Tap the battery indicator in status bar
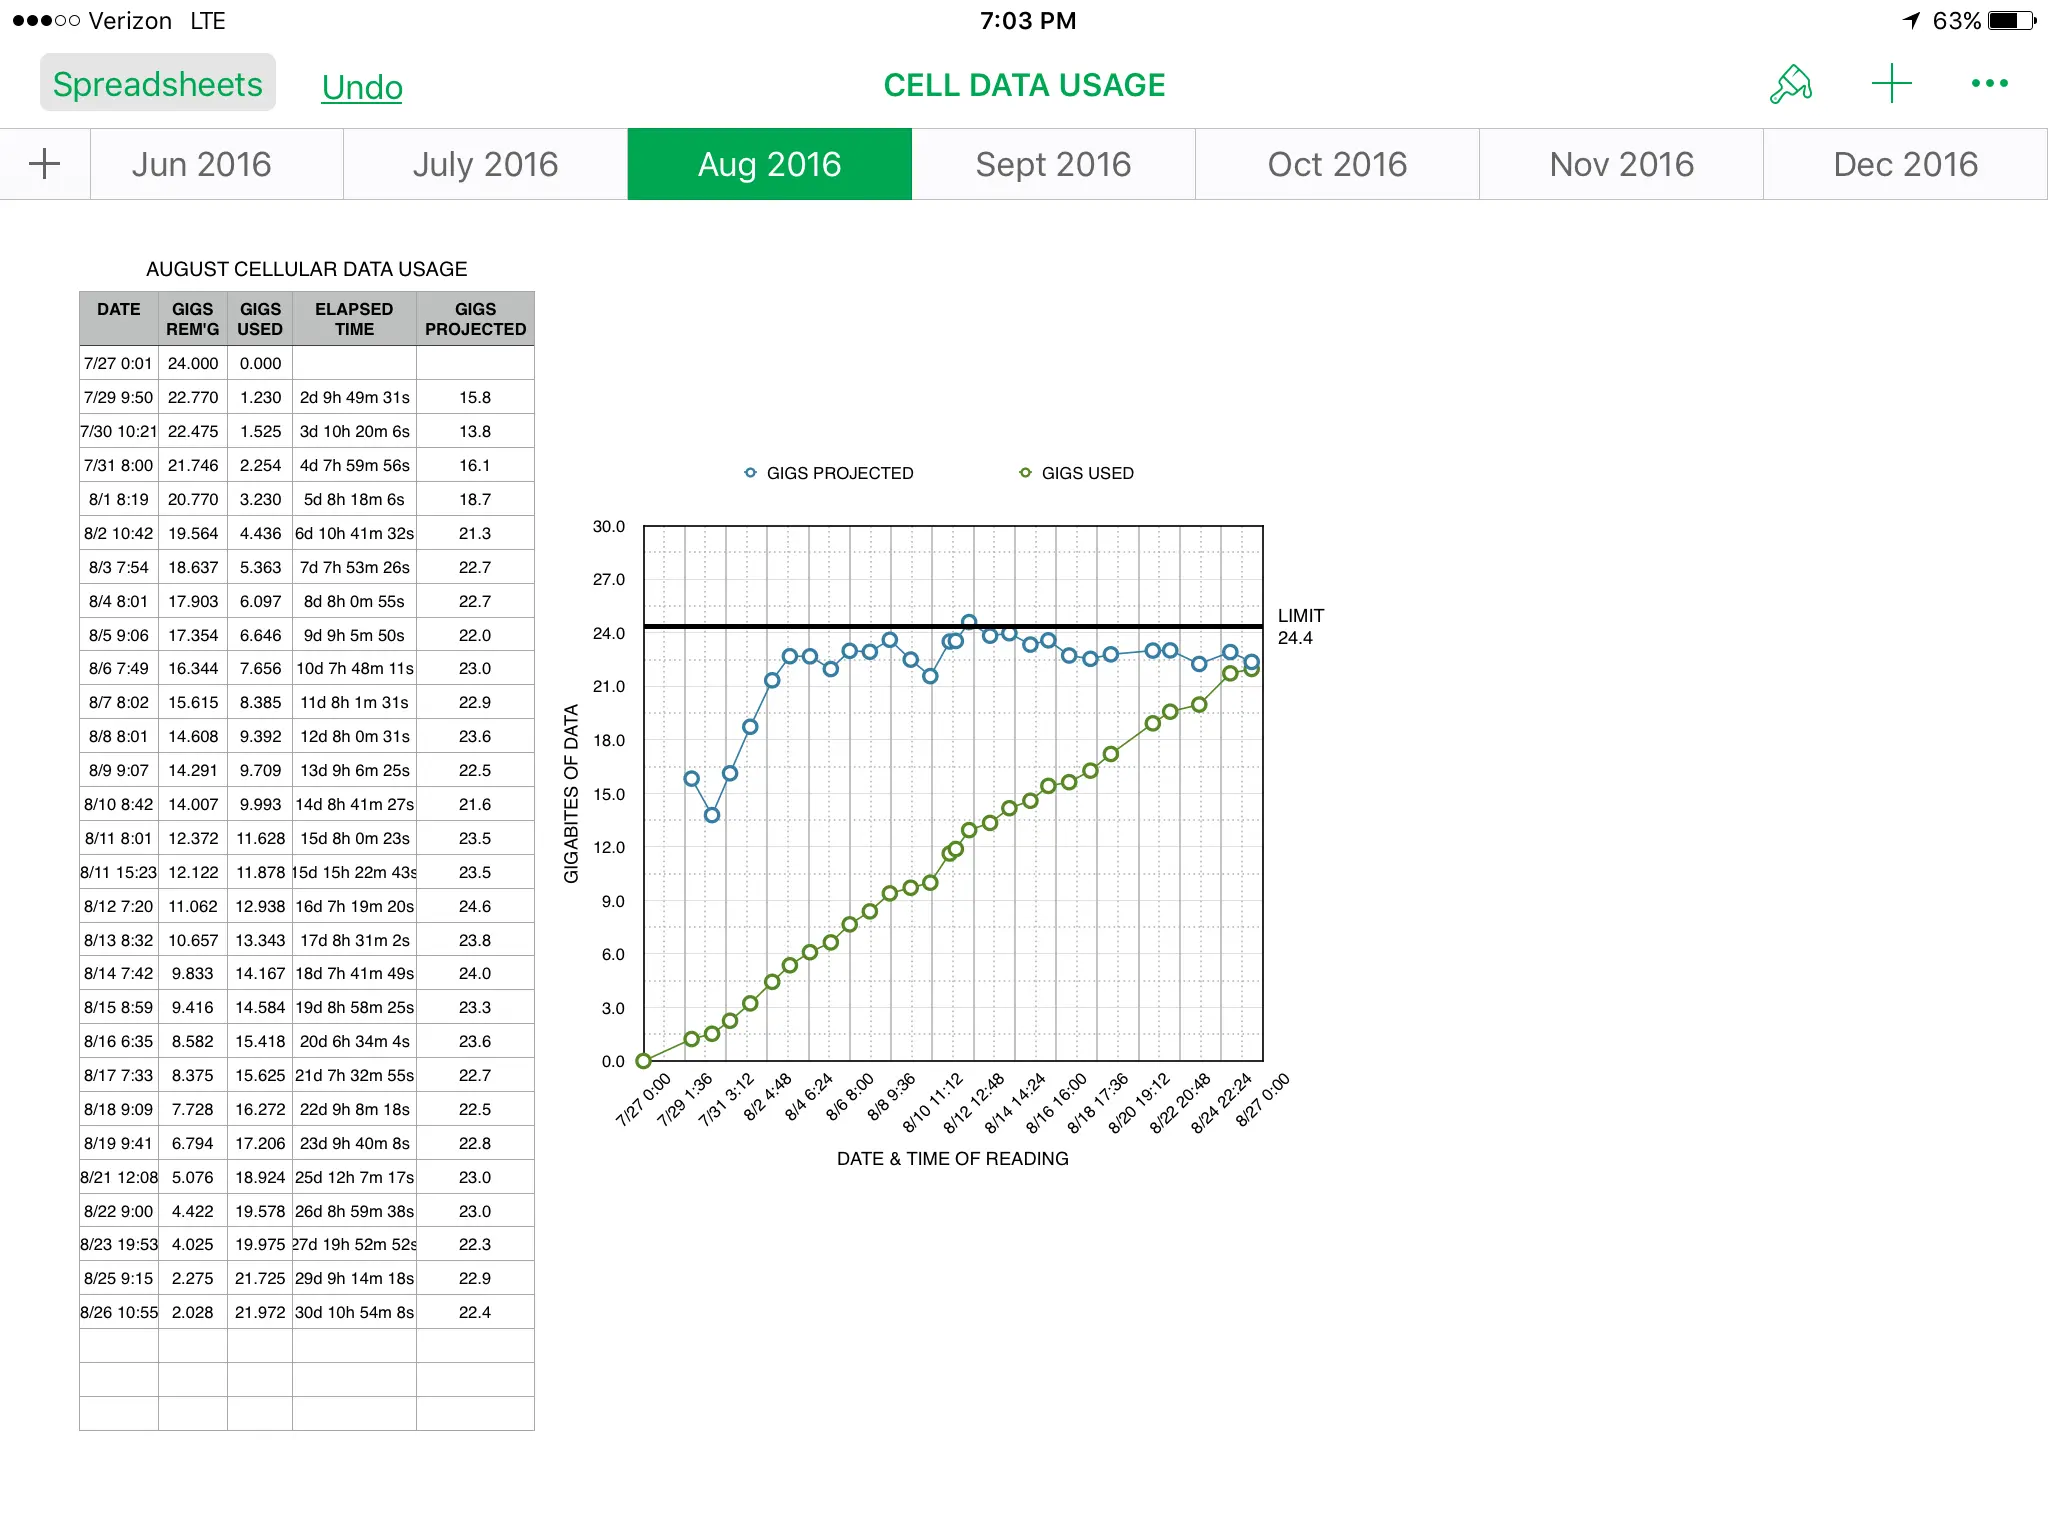Screen dimensions: 2048x1536 pyautogui.click(x=2011, y=21)
